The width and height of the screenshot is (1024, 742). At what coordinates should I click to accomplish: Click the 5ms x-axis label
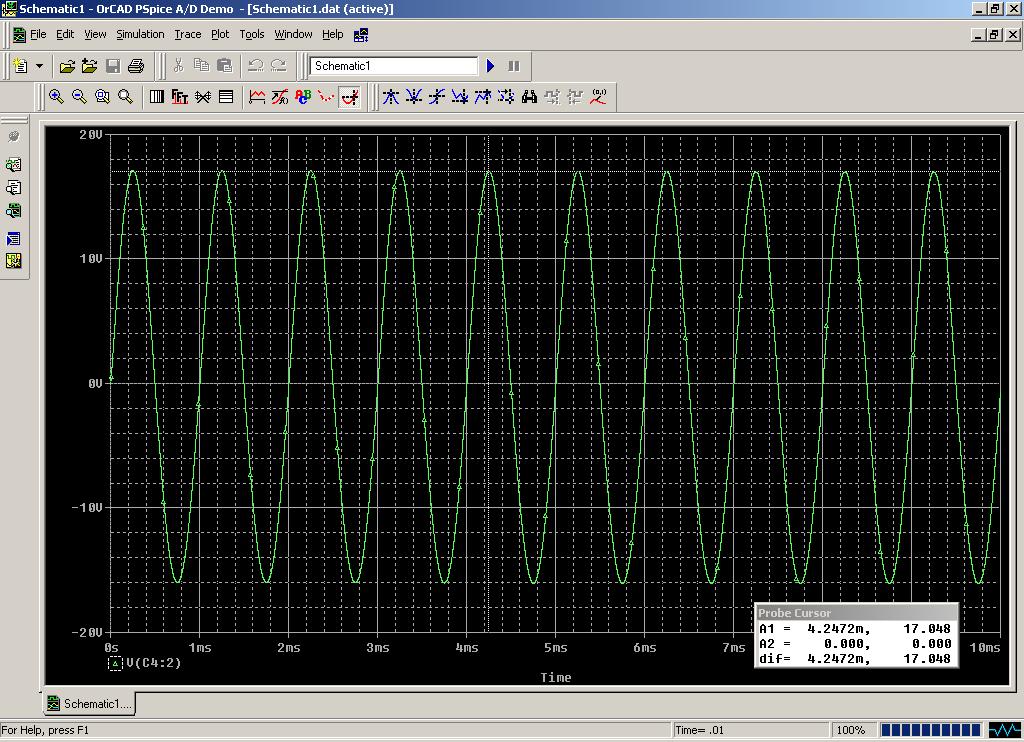point(556,647)
